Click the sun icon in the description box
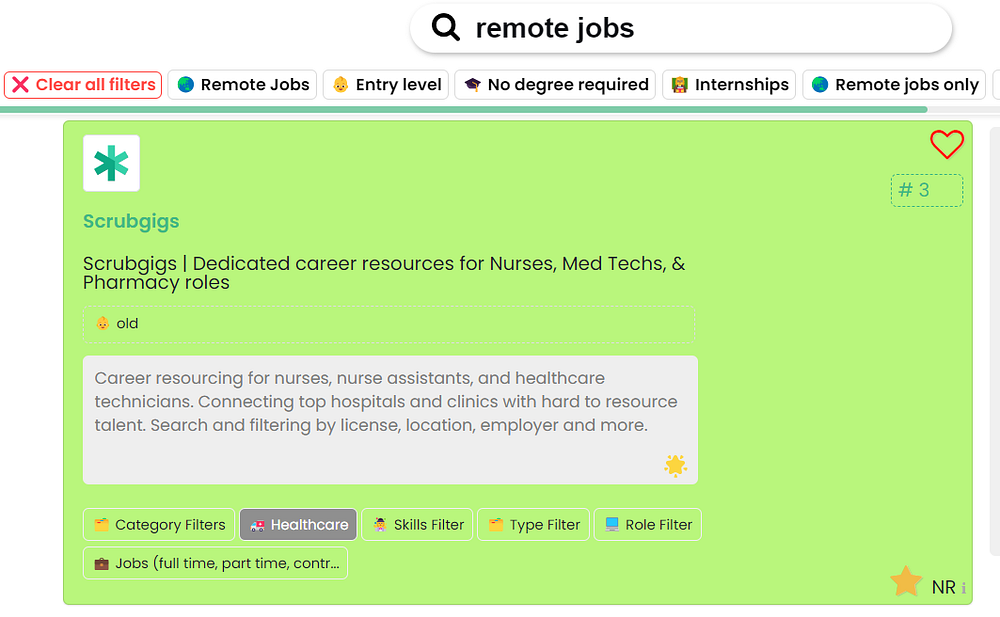This screenshot has width=1000, height=617. coord(675,465)
